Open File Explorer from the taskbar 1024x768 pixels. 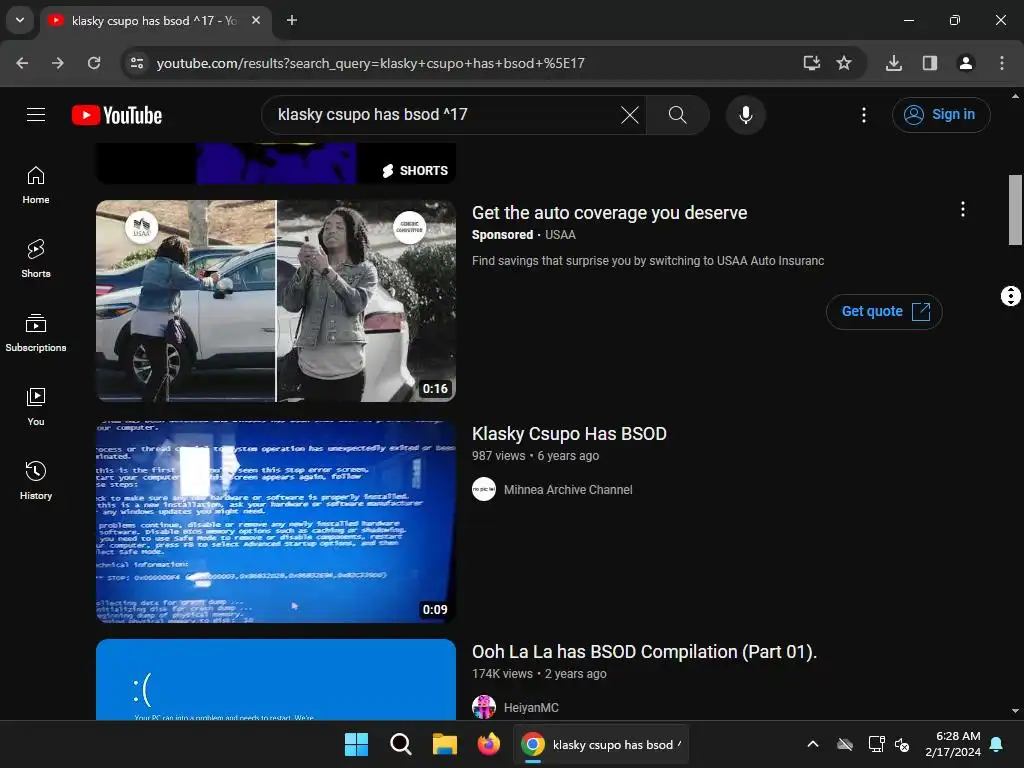point(445,744)
